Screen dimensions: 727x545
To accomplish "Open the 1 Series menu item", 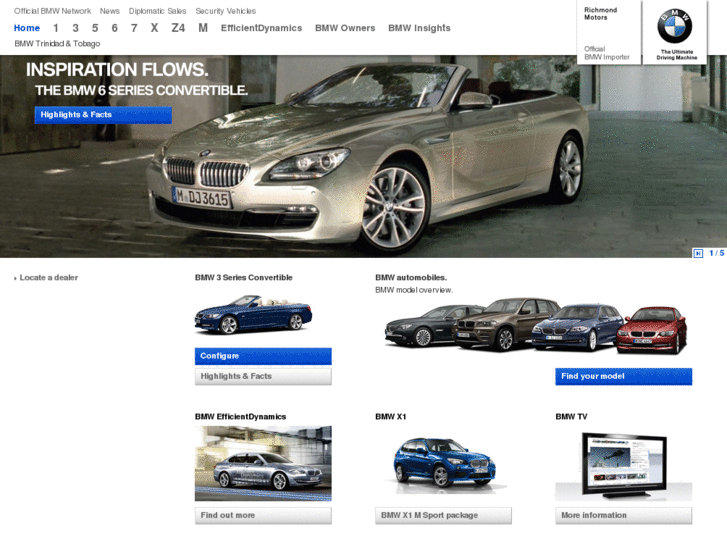I will [x=56, y=28].
